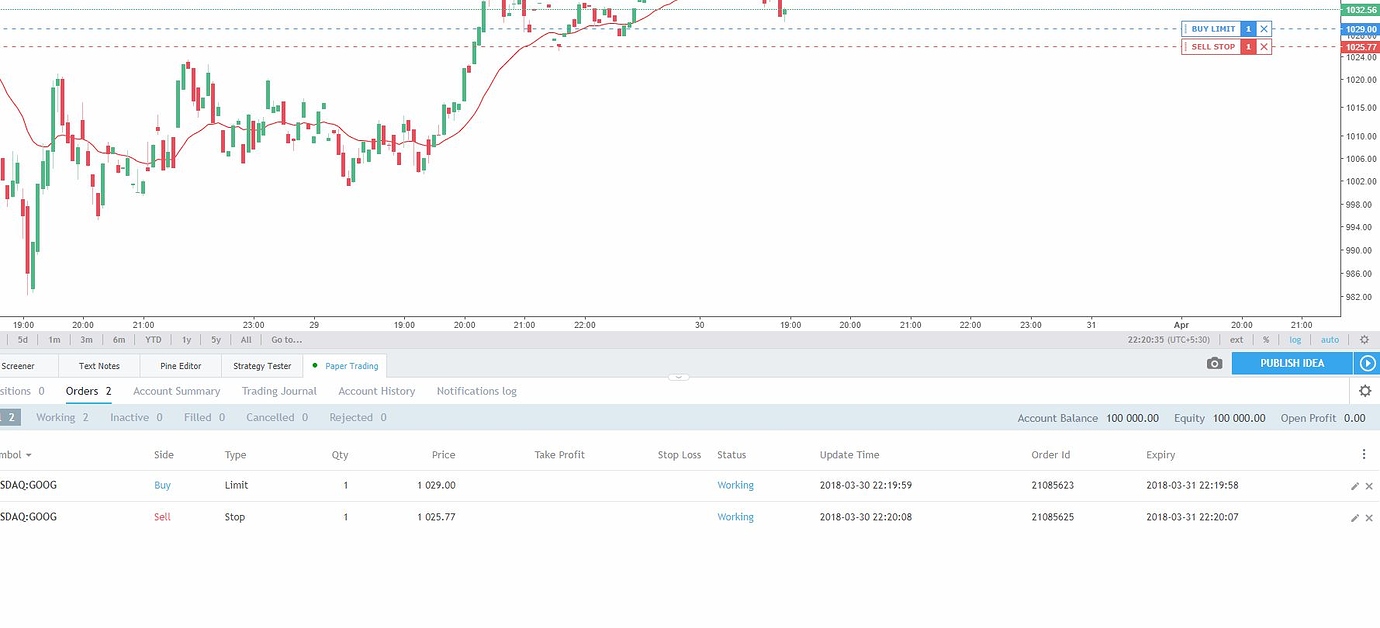Screen dimensions: 1380x628
Task: Select the YTD time range
Action: (152, 339)
